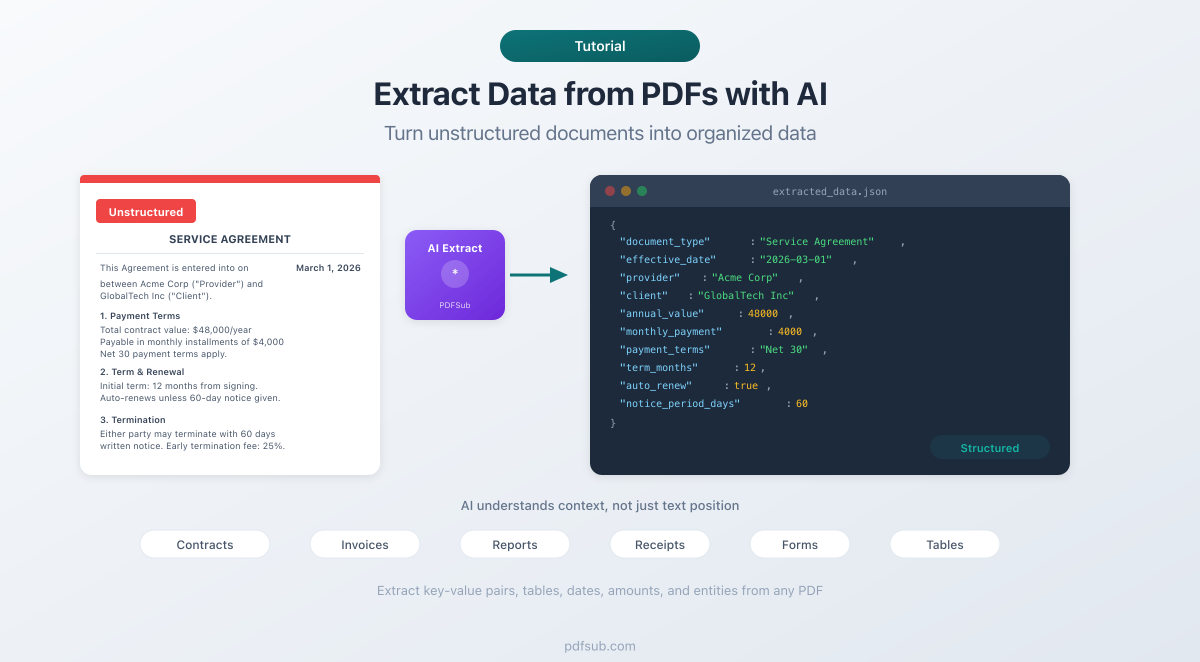Click the PDFSub label in purple card
The image size is (1200, 662).
click(x=455, y=305)
